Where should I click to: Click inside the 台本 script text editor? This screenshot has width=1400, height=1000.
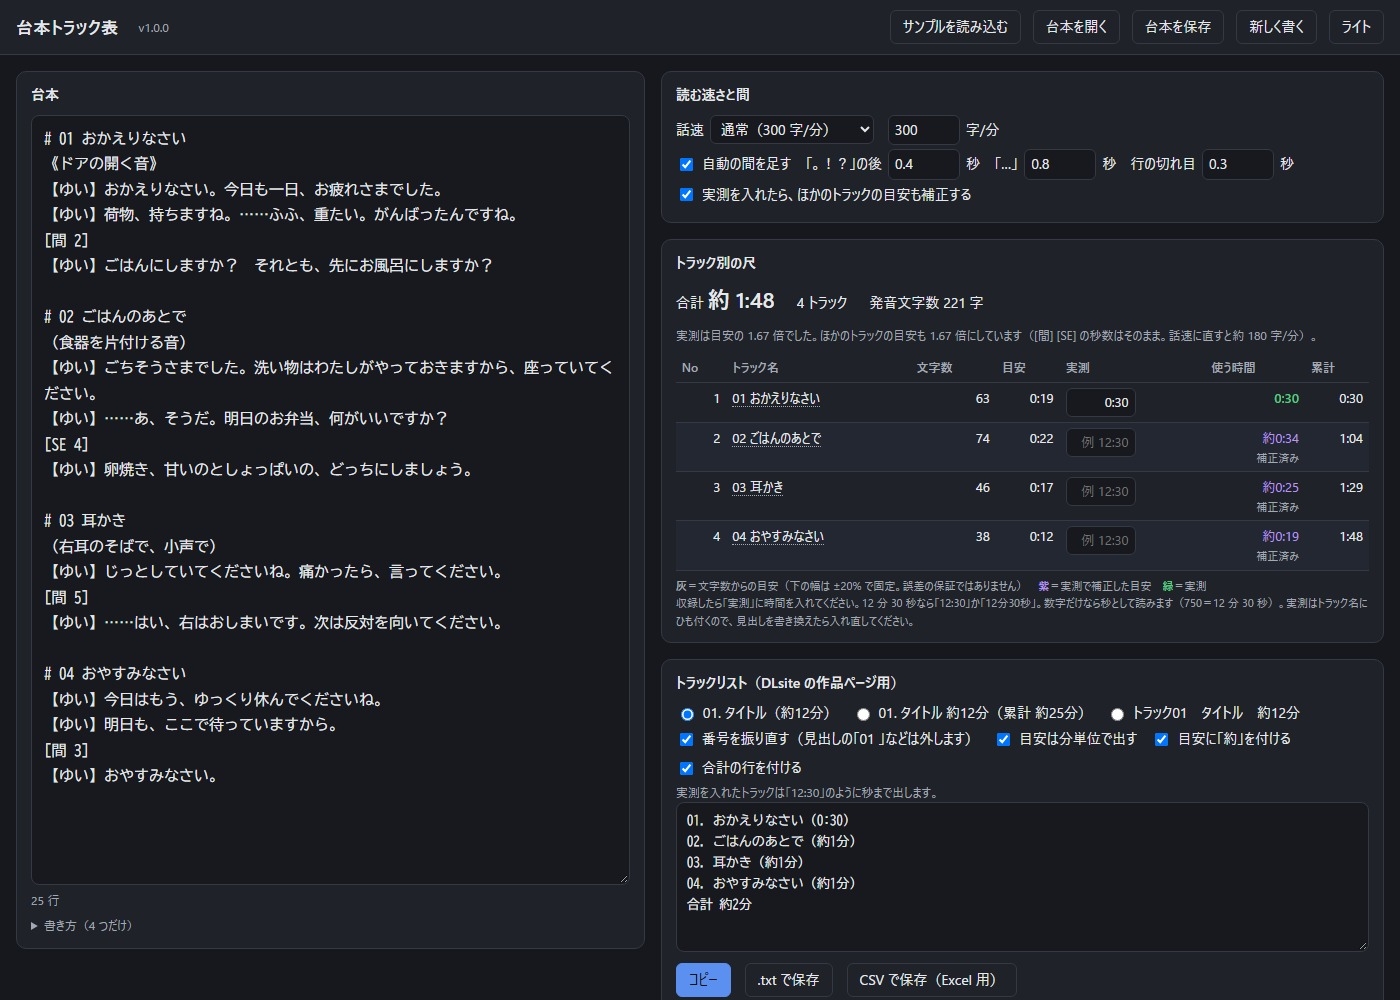click(x=330, y=500)
